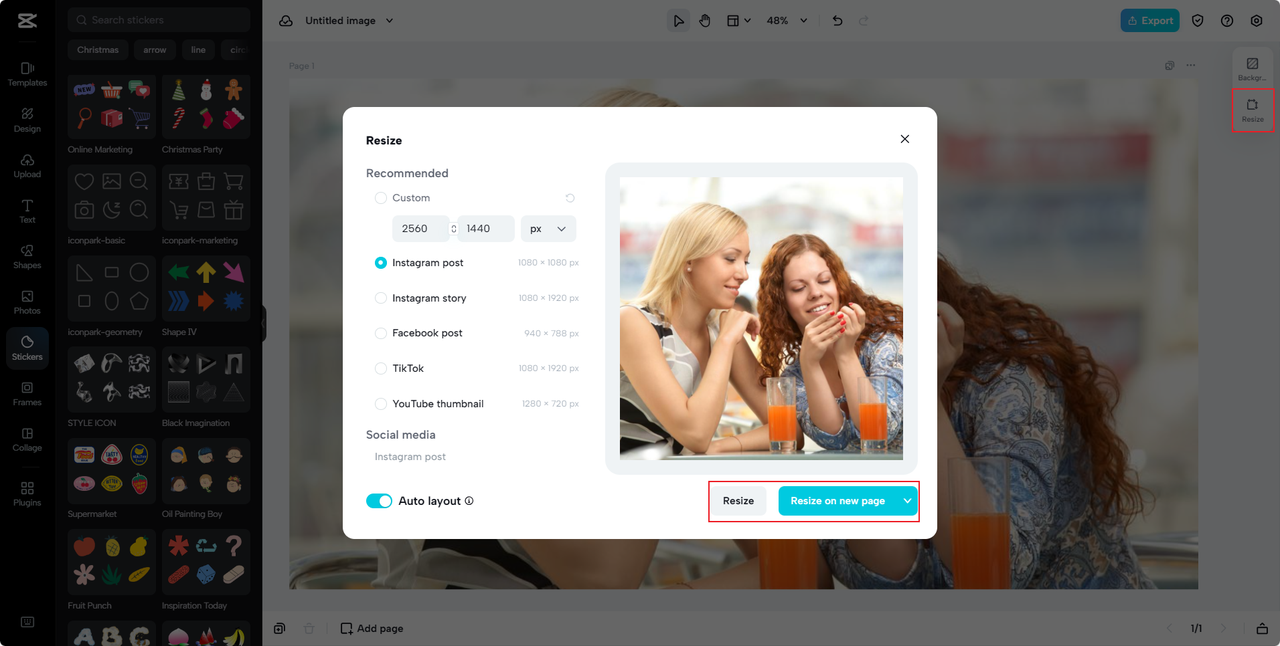Image resolution: width=1280 pixels, height=646 pixels.
Task: Close the Resize dialog
Action: (905, 139)
